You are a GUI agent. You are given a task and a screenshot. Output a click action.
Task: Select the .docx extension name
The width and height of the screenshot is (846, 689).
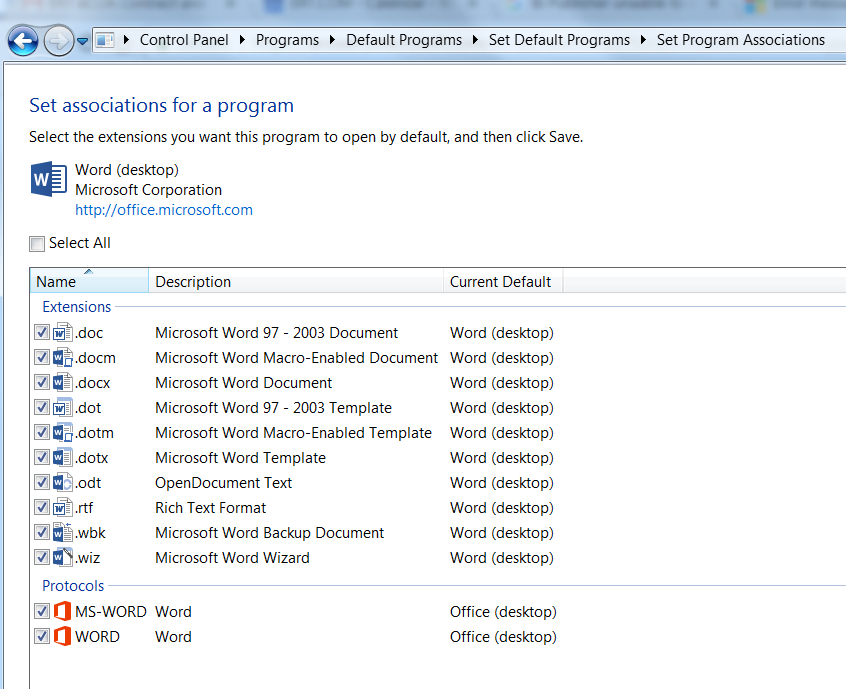click(93, 383)
